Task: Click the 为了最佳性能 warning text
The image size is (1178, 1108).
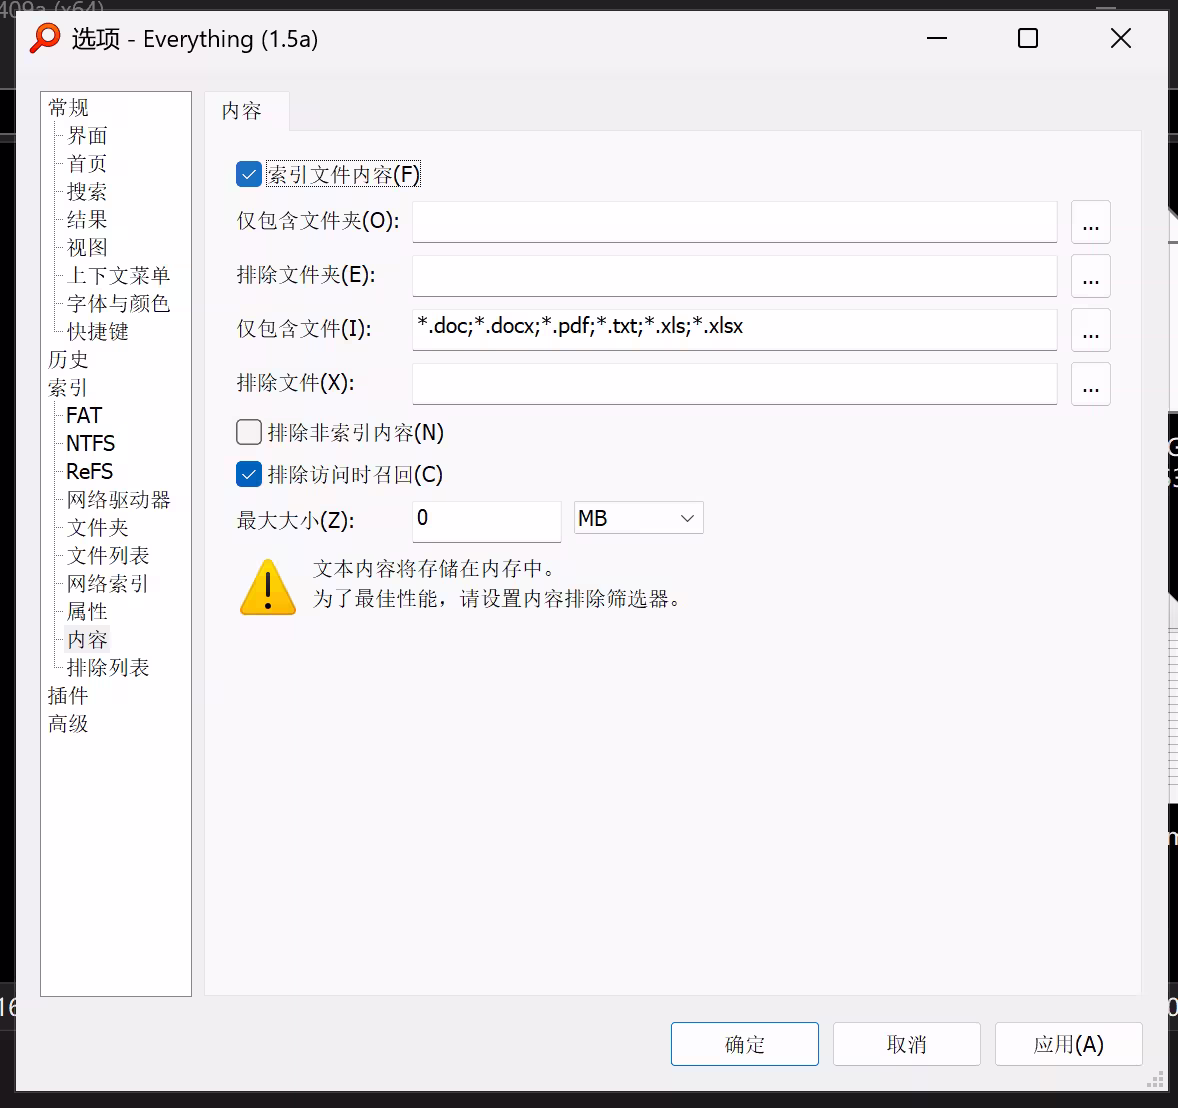Action: (x=497, y=599)
